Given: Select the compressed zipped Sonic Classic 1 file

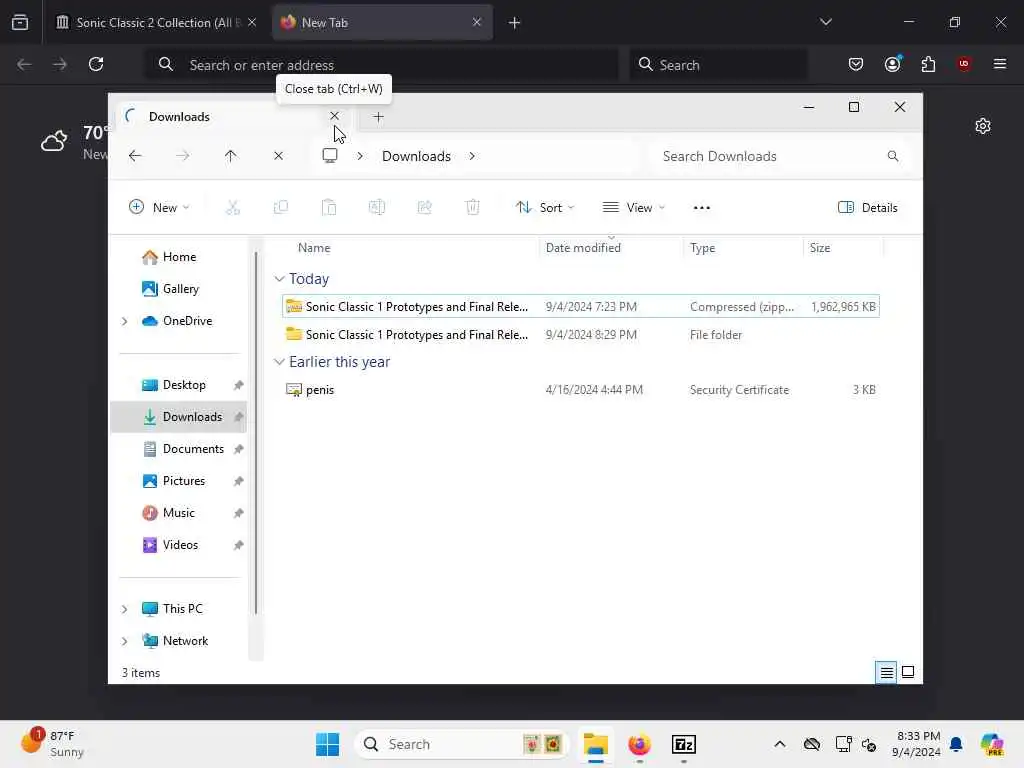Looking at the screenshot, I should [x=581, y=307].
